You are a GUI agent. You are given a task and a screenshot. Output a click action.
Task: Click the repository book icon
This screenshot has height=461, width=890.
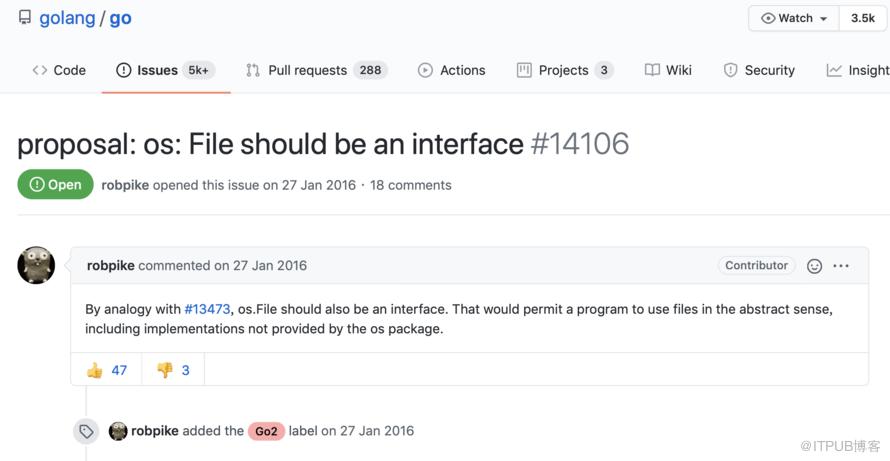pyautogui.click(x=25, y=17)
